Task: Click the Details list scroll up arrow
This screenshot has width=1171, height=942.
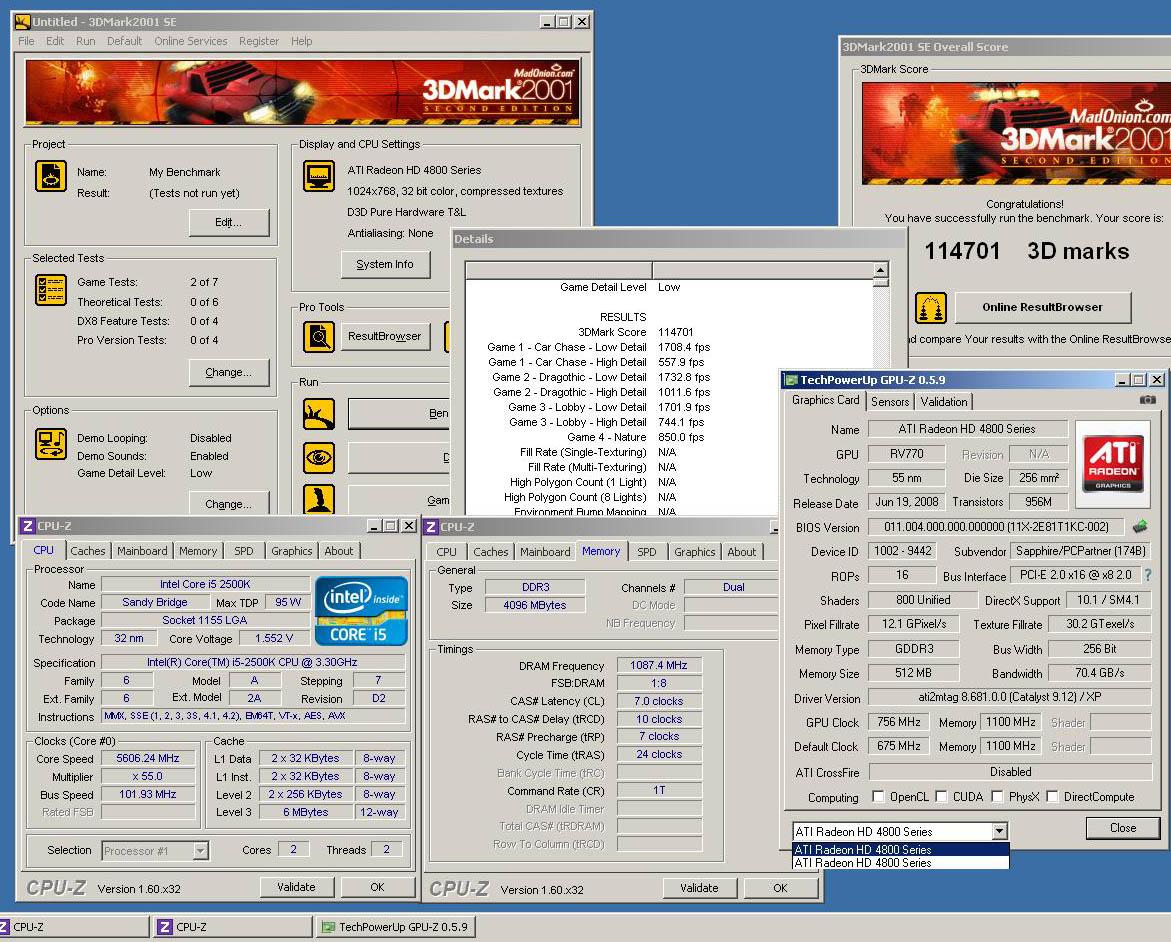Action: 880,270
